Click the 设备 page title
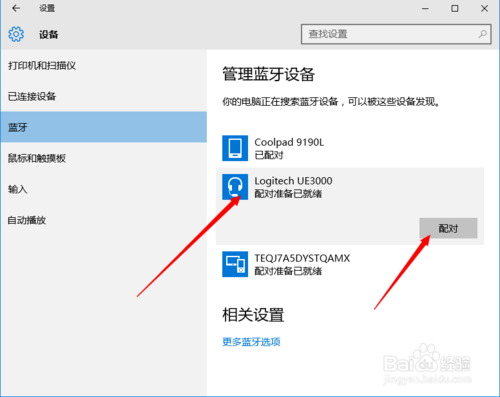The width and height of the screenshot is (500, 397). [x=49, y=34]
